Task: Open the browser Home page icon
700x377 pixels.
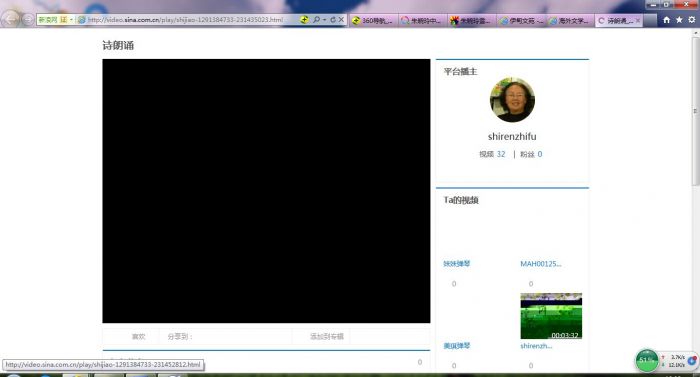Action: tap(667, 20)
